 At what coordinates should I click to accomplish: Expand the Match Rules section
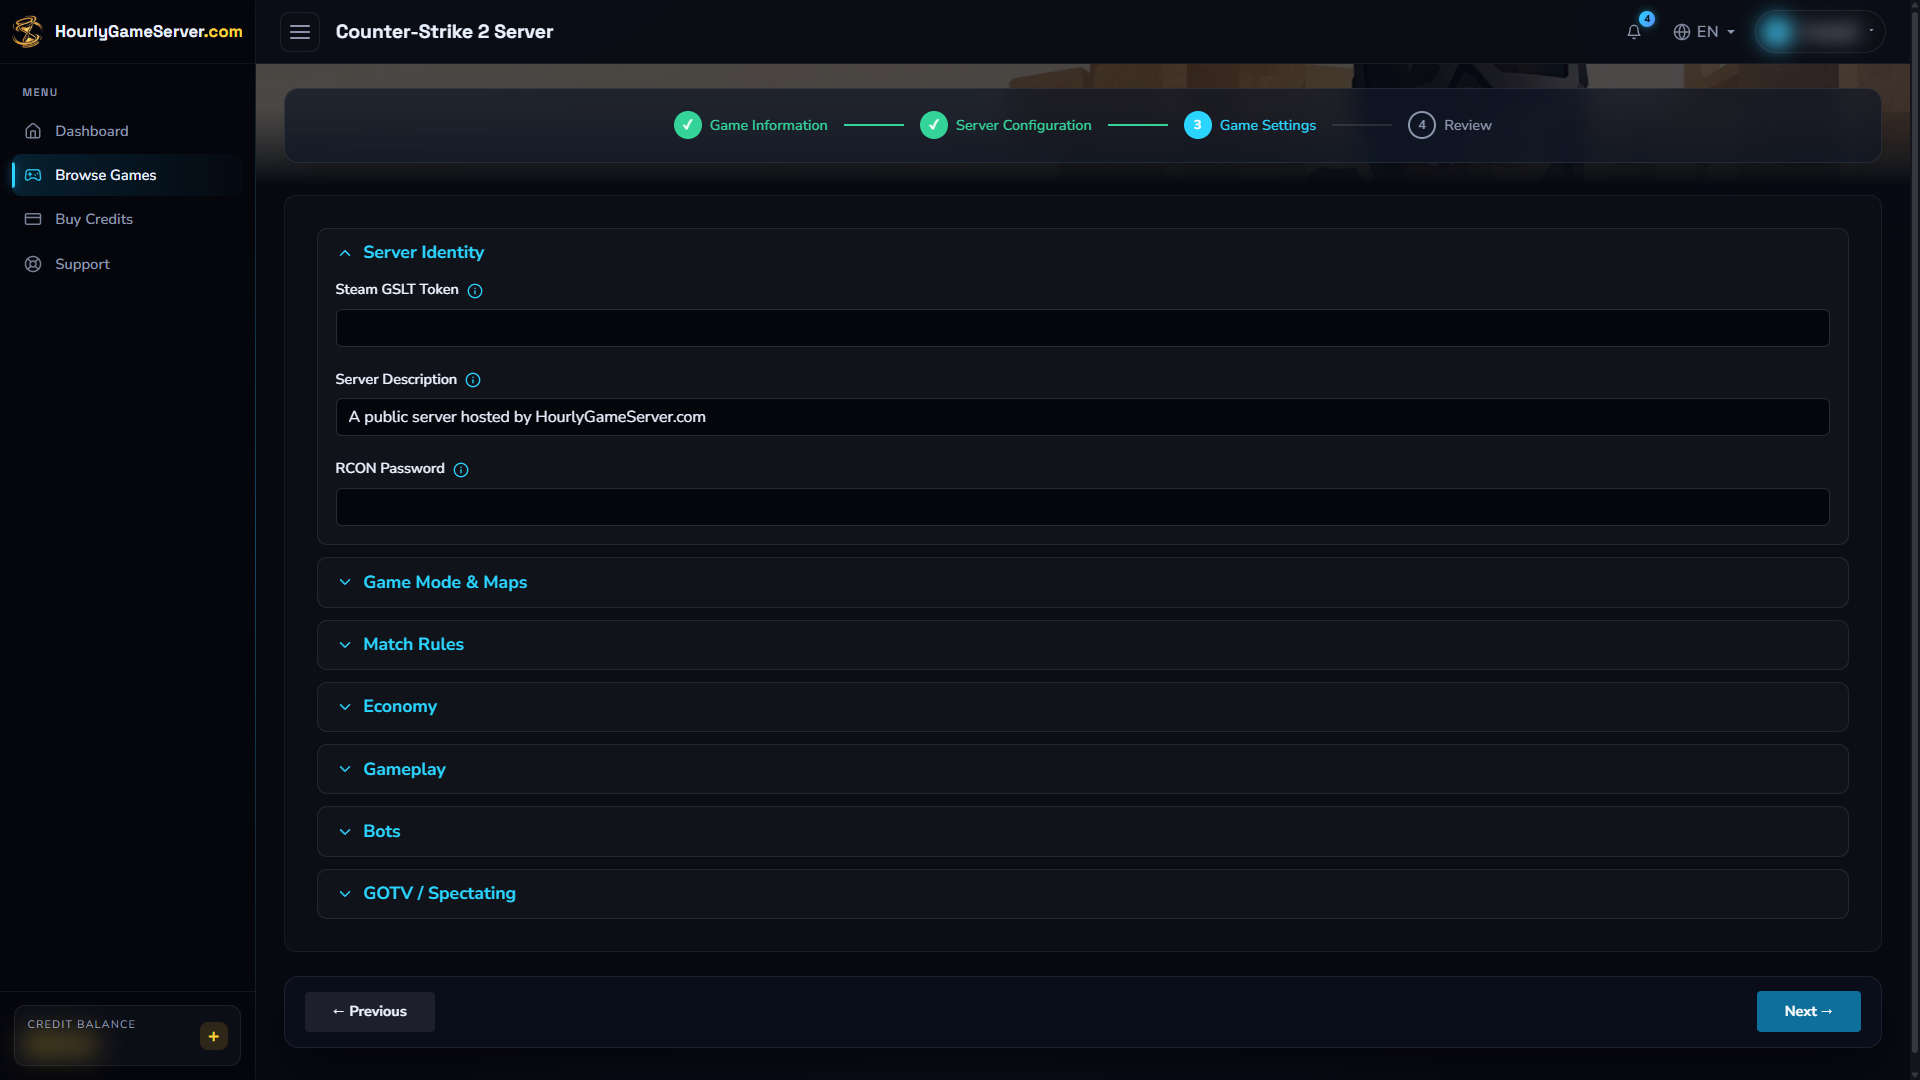click(x=1082, y=644)
